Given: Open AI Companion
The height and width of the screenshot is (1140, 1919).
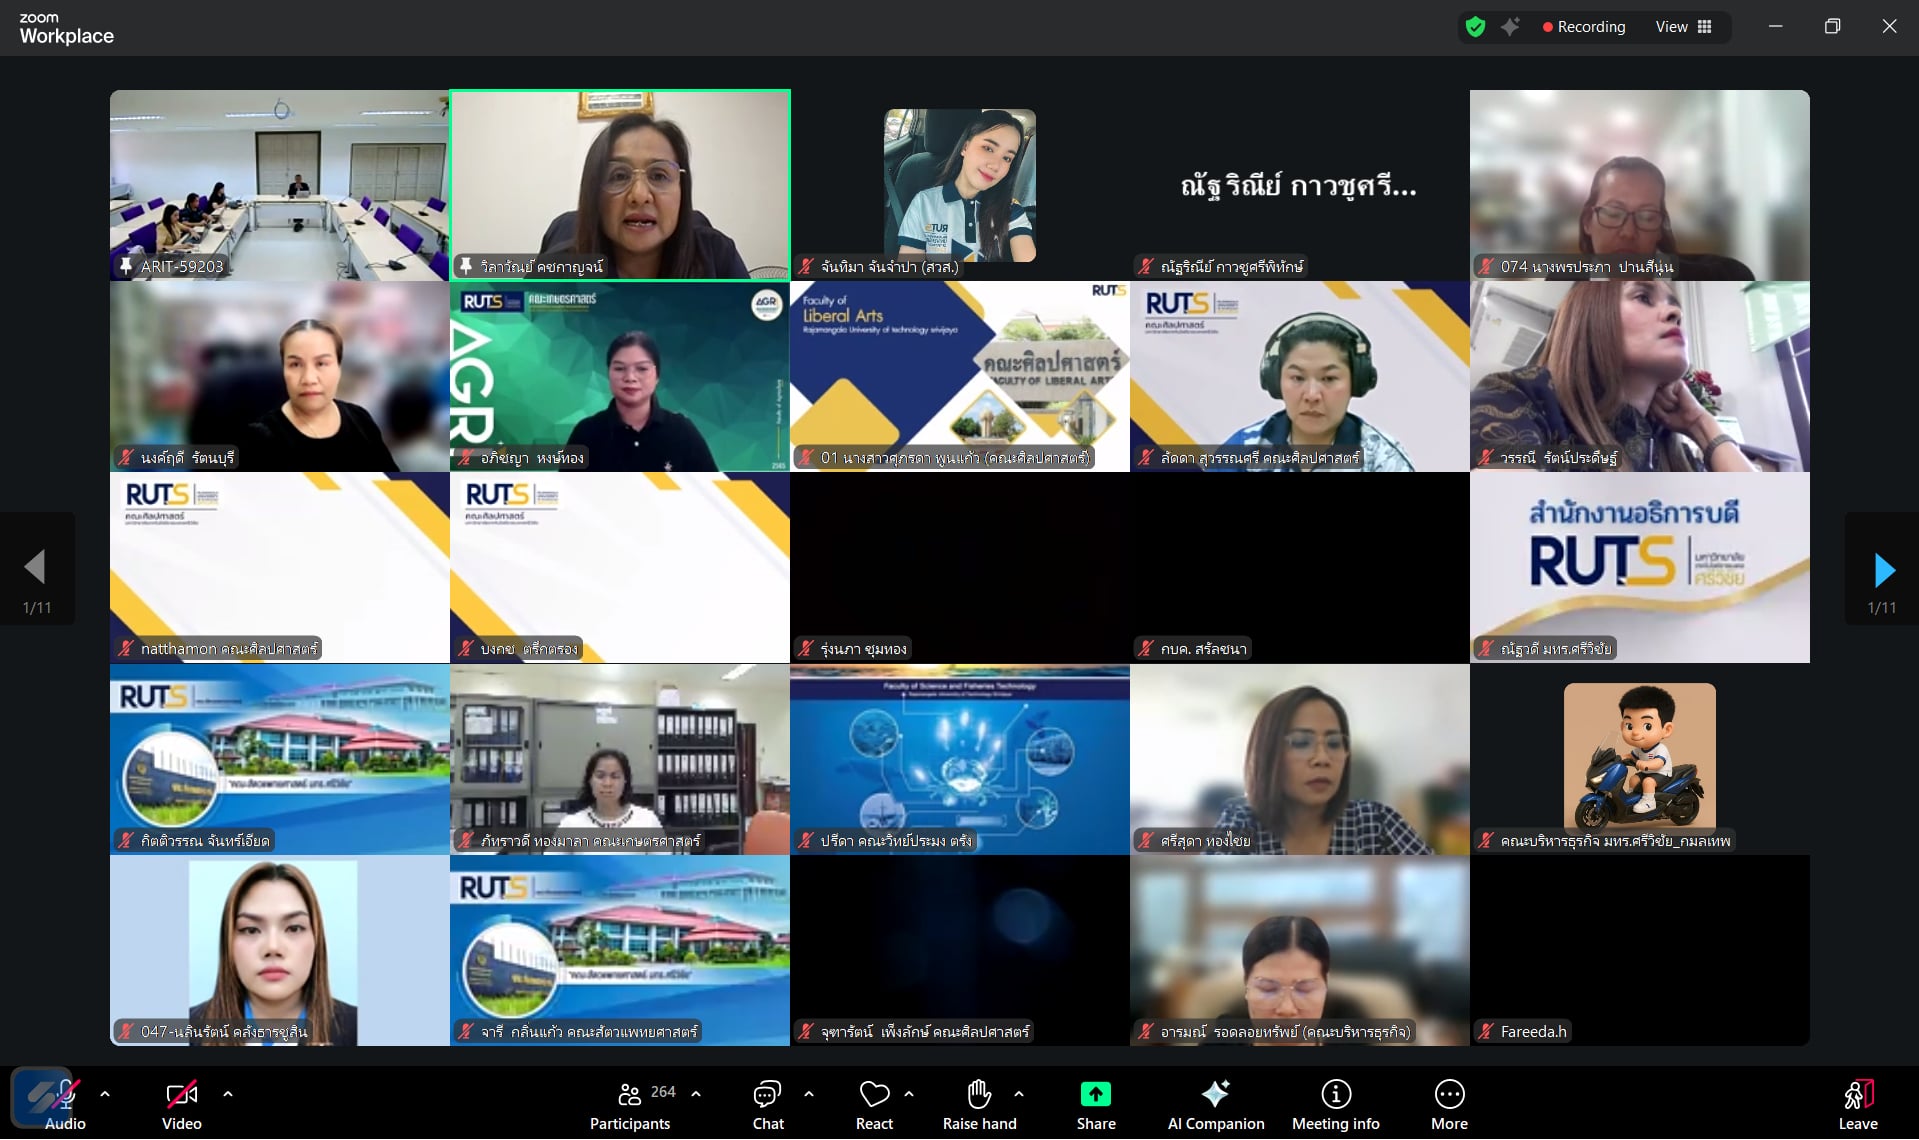Looking at the screenshot, I should 1215,1103.
